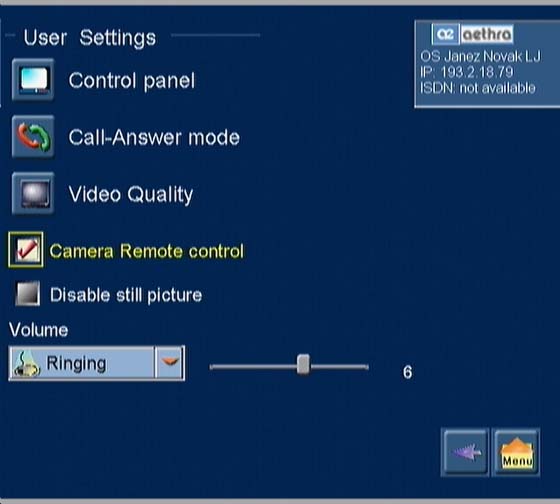Click the right end of volume slider track
Viewport: 560px width, 504px height.
click(x=365, y=367)
